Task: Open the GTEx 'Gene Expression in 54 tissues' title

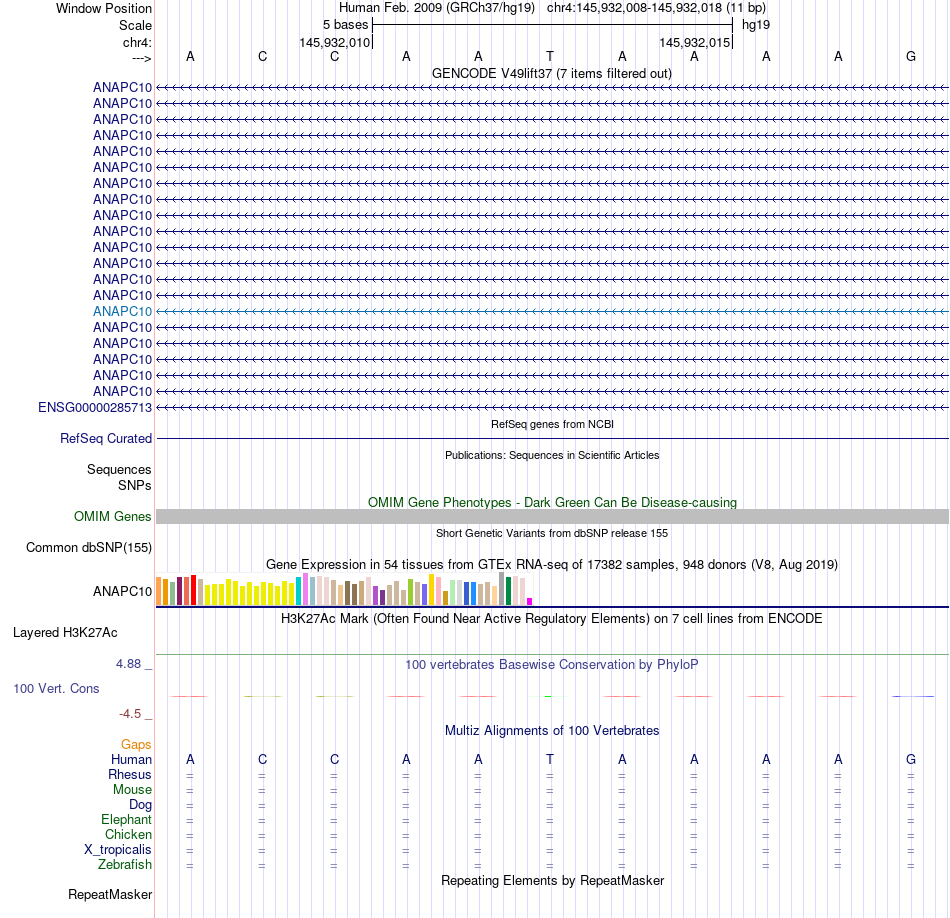Action: tap(552, 564)
